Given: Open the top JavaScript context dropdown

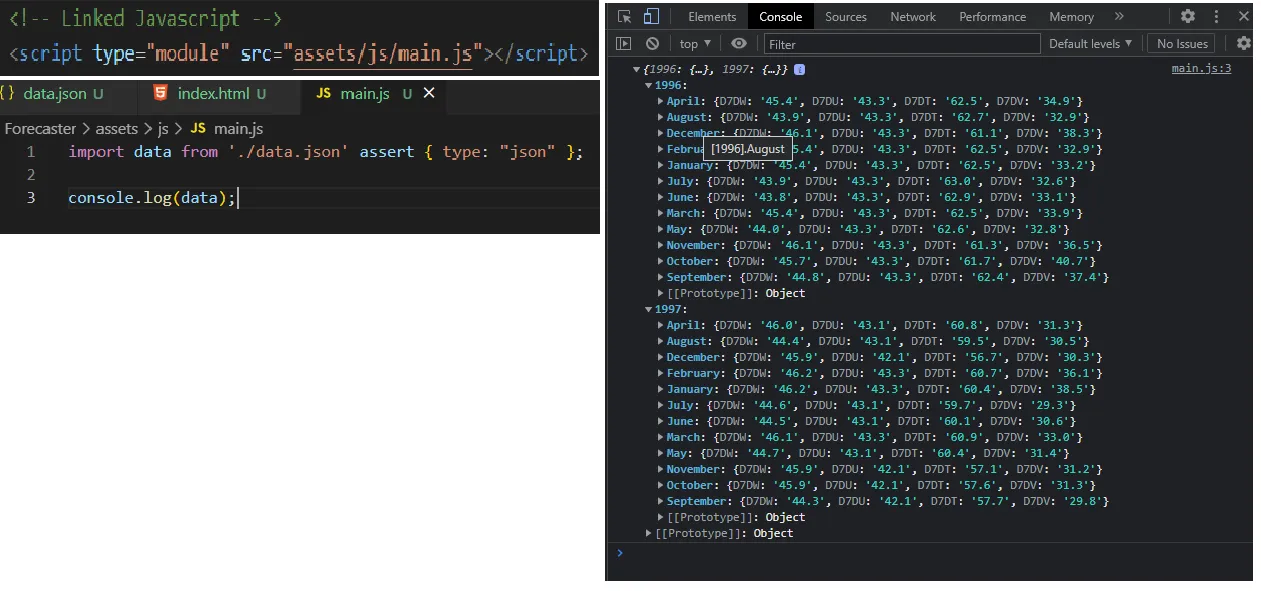Looking at the screenshot, I should pos(695,43).
